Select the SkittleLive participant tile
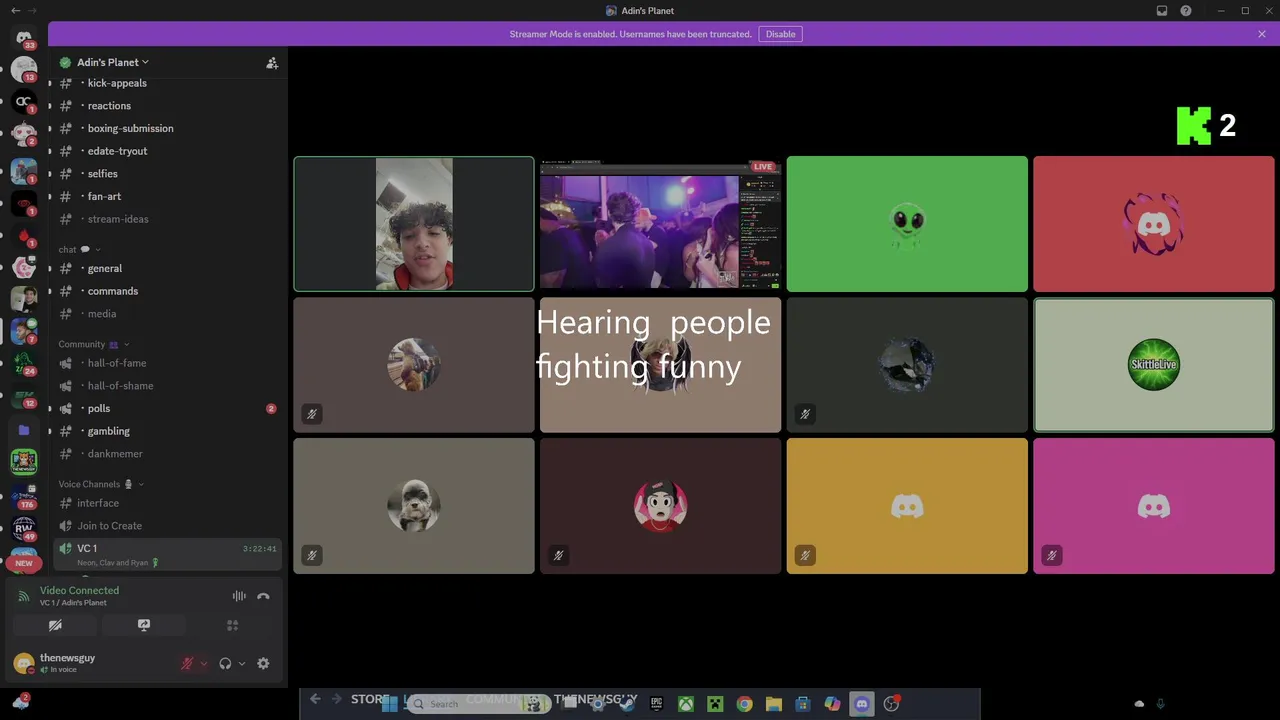1280x720 pixels. (1154, 365)
